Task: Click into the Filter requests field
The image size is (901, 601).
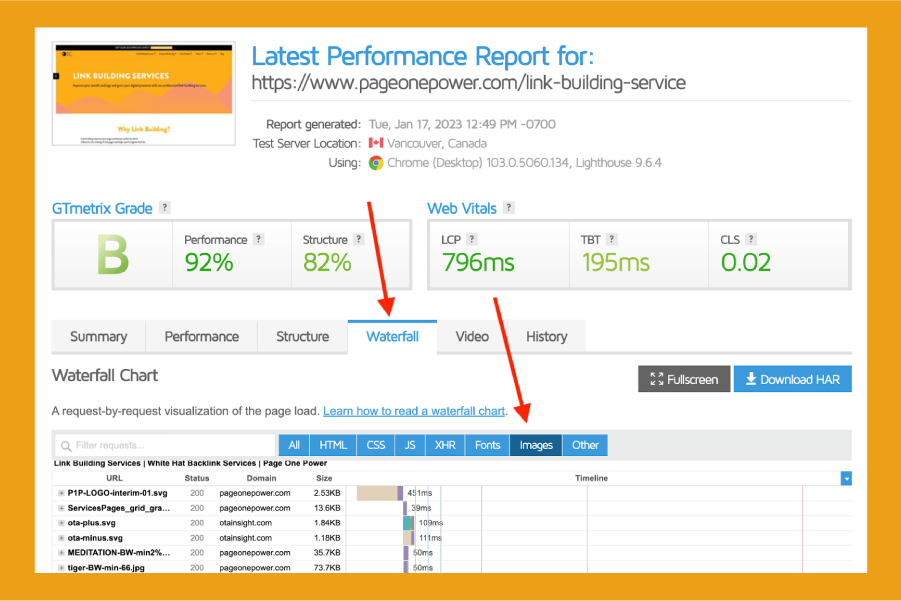Action: (165, 445)
